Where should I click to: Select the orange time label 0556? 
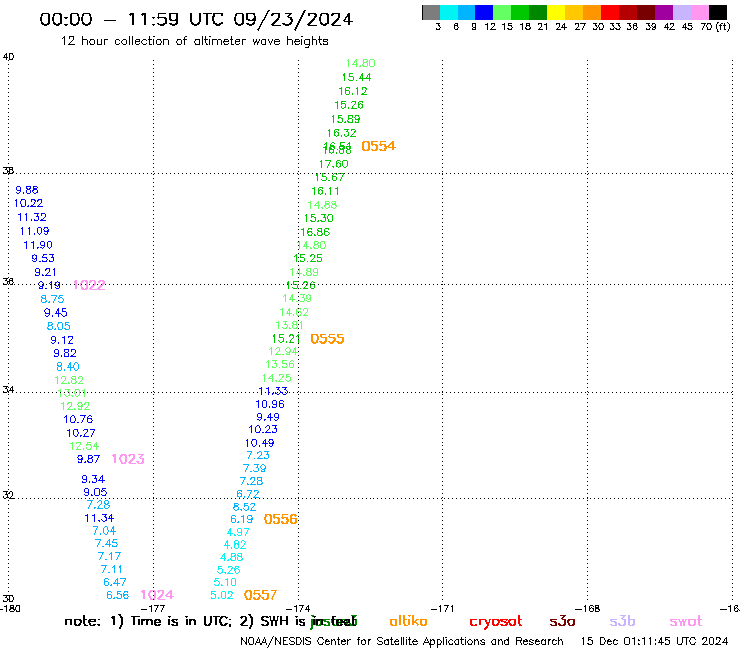[x=280, y=519]
